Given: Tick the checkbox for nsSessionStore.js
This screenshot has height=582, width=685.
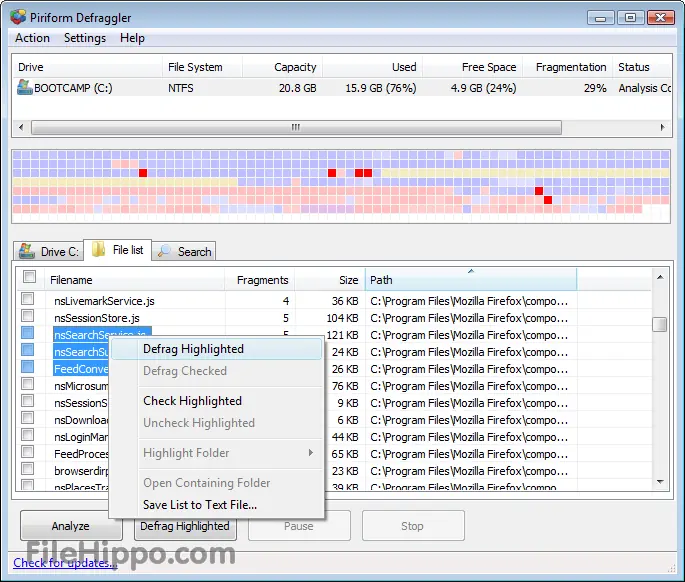Looking at the screenshot, I should 28,316.
